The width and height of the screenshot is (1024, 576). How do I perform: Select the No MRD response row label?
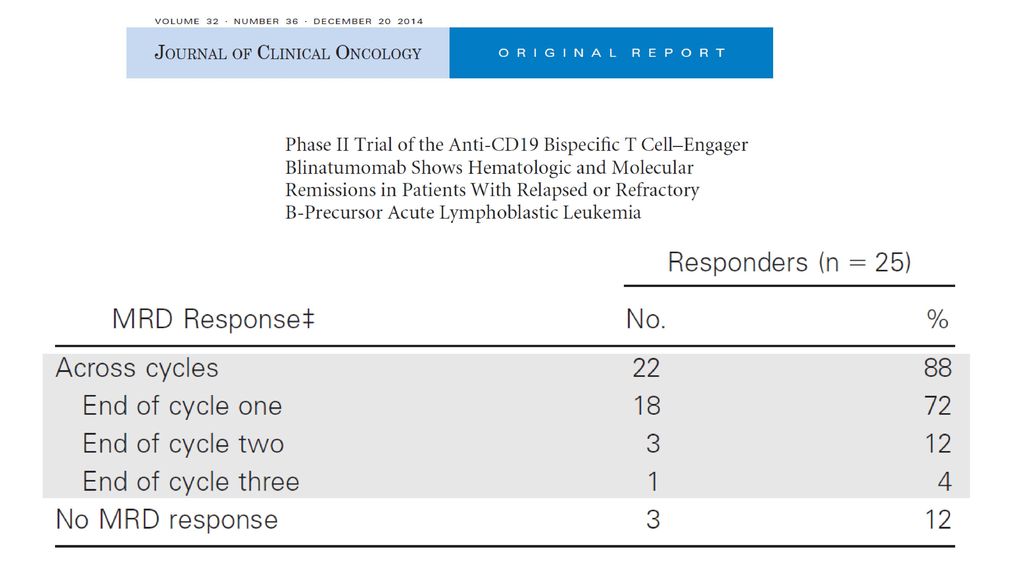pos(167,520)
